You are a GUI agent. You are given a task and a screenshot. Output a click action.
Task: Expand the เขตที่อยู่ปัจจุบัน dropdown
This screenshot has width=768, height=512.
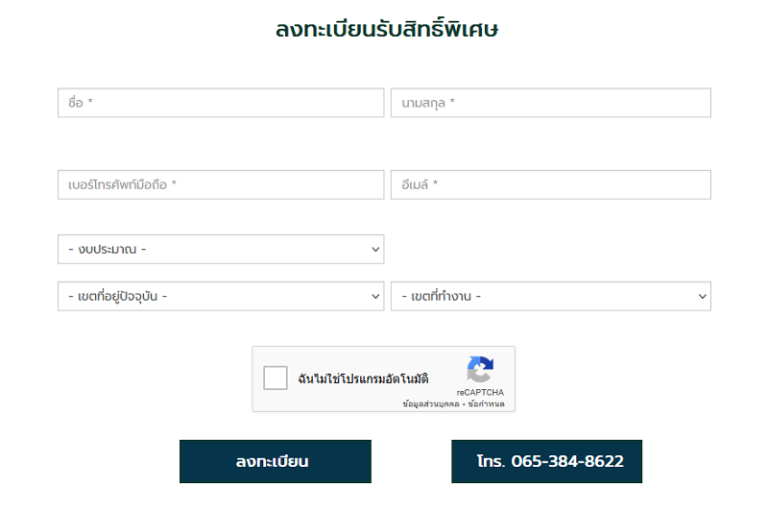(220, 296)
